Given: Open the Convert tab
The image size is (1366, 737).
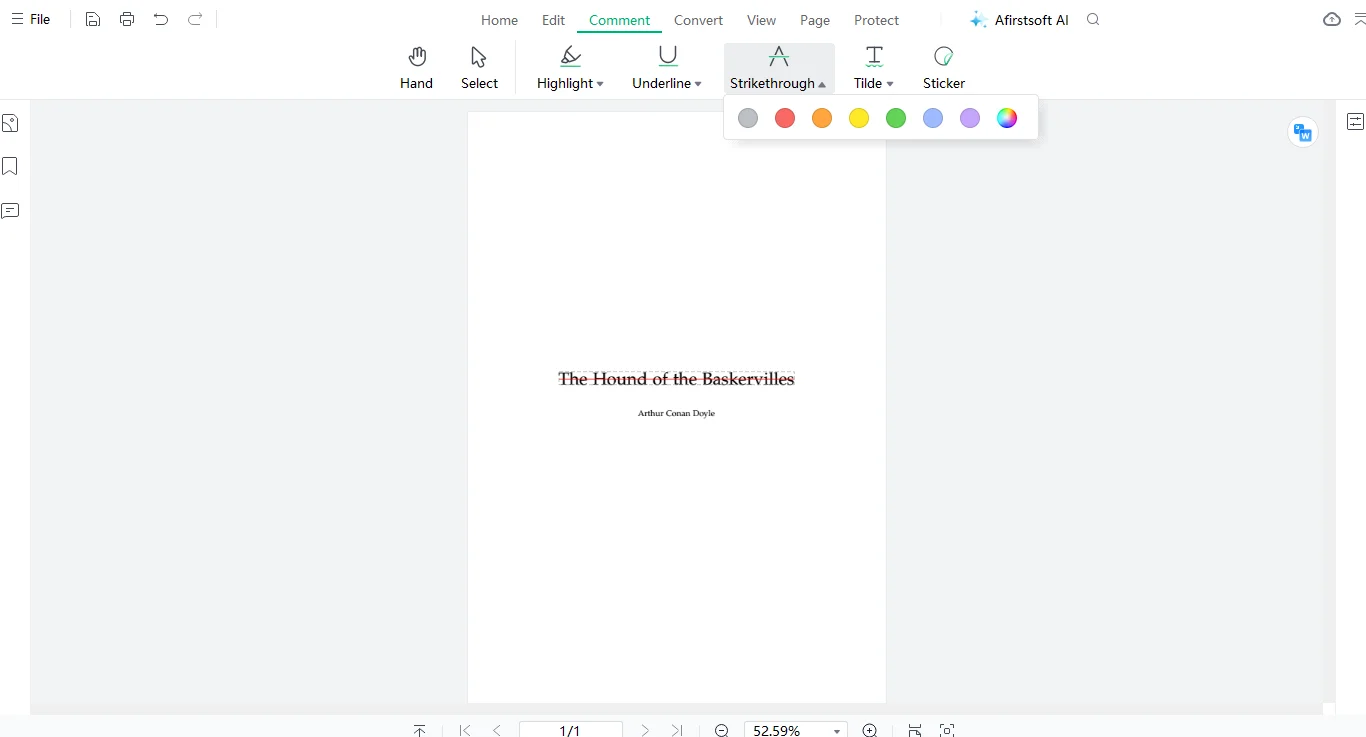Looking at the screenshot, I should pos(698,20).
